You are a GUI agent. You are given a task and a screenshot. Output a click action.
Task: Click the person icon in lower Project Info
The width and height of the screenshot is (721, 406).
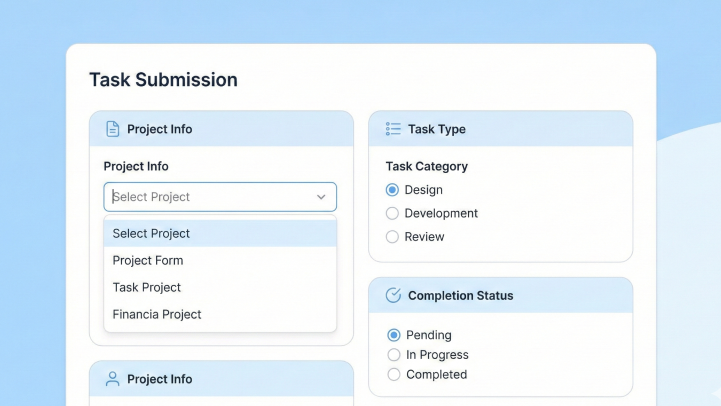click(x=112, y=379)
